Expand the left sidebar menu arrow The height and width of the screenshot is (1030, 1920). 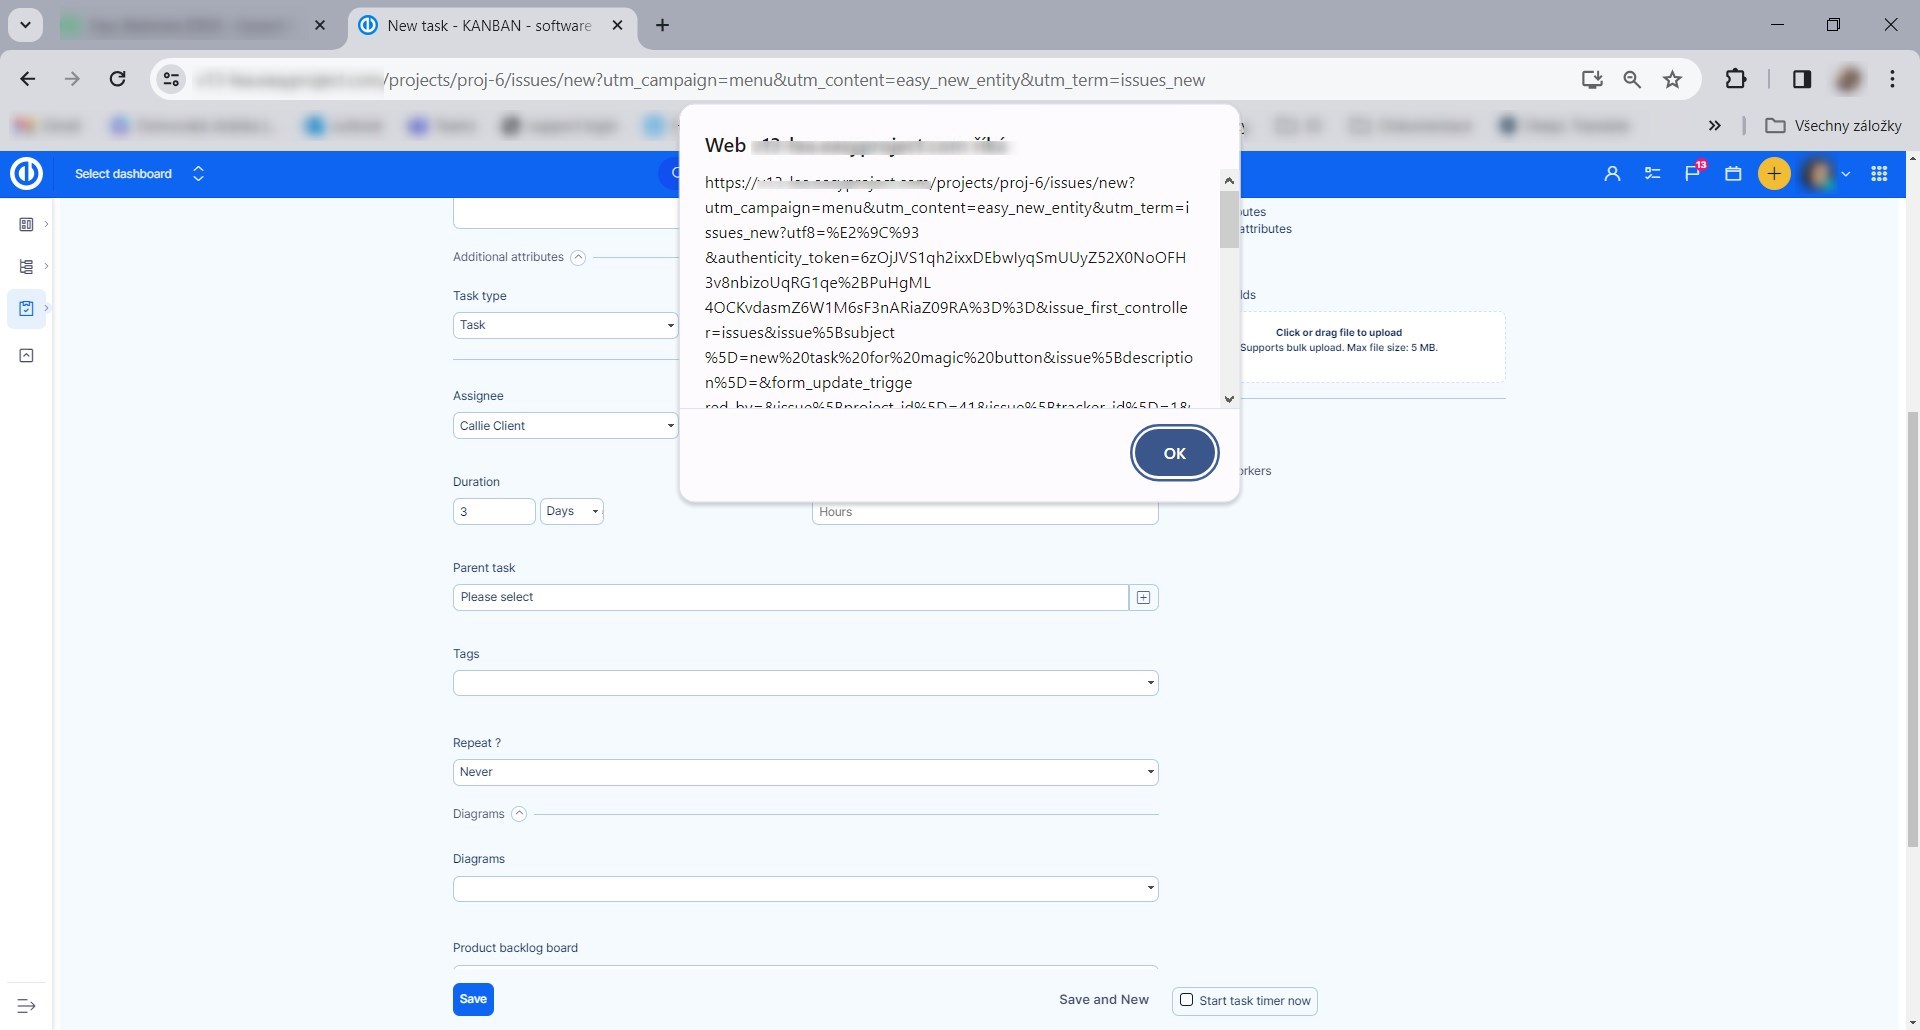coord(26,1006)
